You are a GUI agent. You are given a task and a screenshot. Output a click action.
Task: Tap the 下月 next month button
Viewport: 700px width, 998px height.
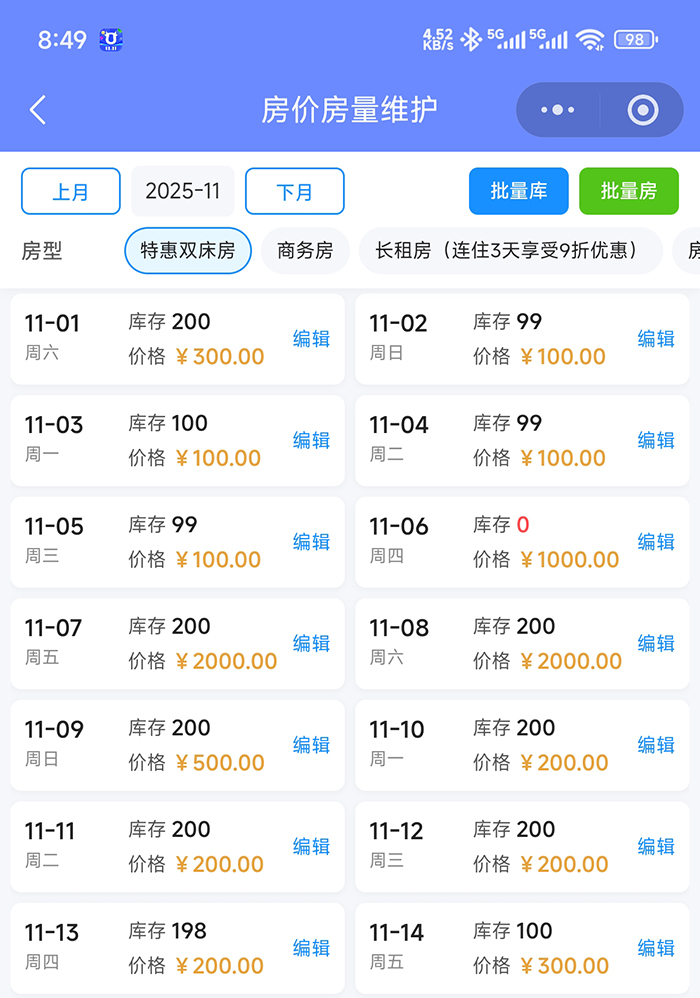(x=294, y=191)
